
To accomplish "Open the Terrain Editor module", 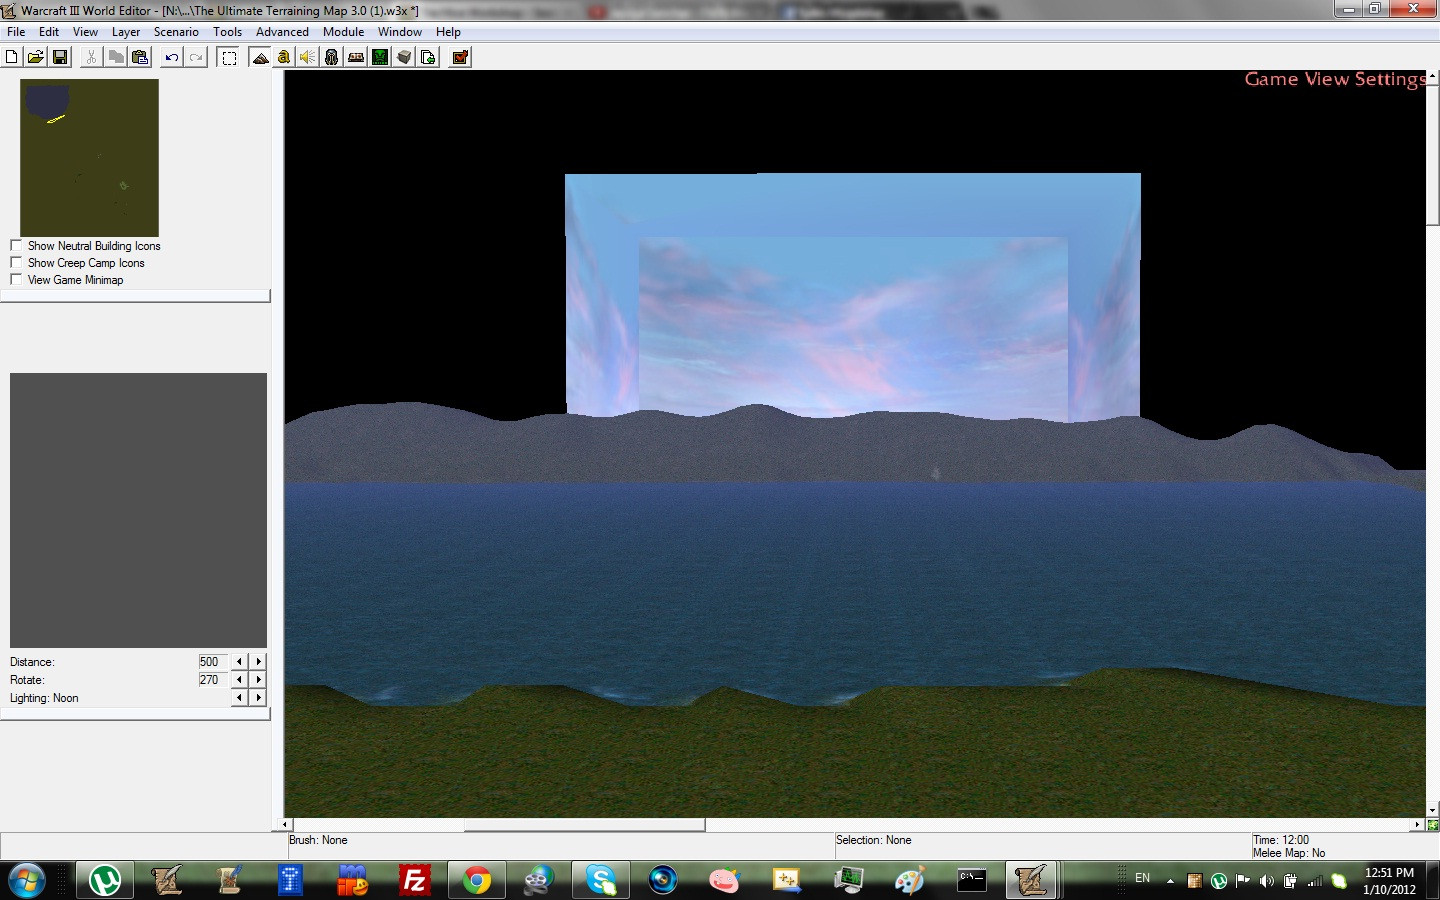I will tap(260, 57).
